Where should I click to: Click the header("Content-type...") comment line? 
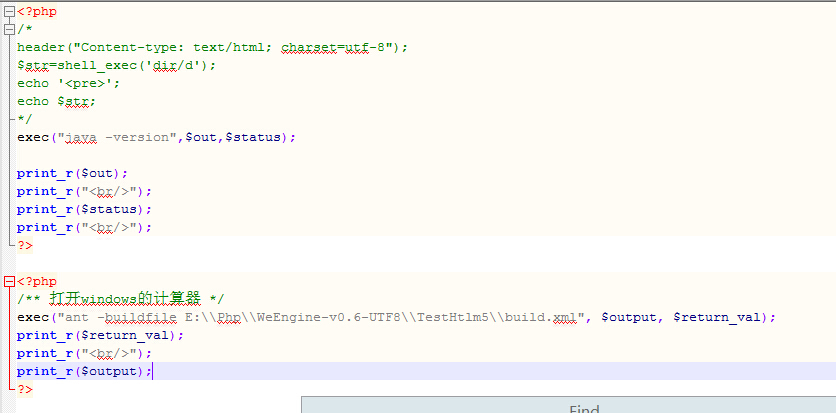pos(212,47)
